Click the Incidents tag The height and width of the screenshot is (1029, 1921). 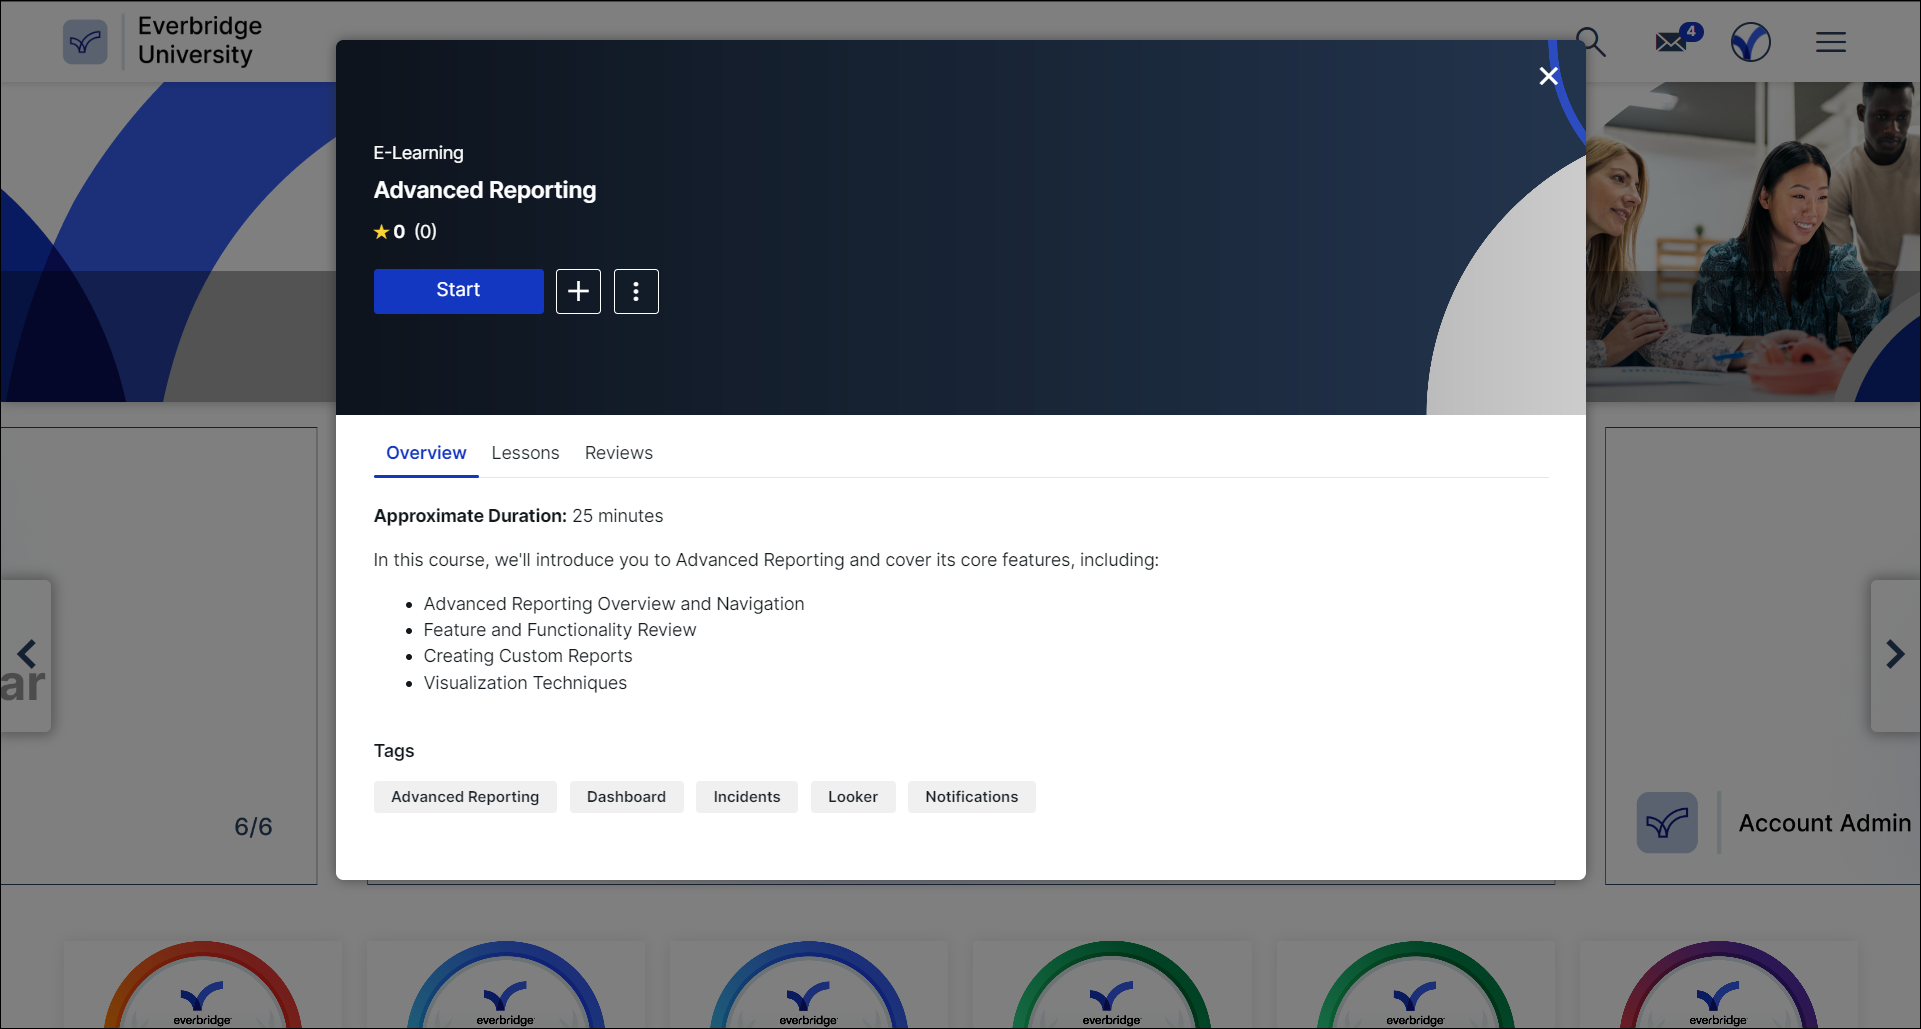click(746, 797)
